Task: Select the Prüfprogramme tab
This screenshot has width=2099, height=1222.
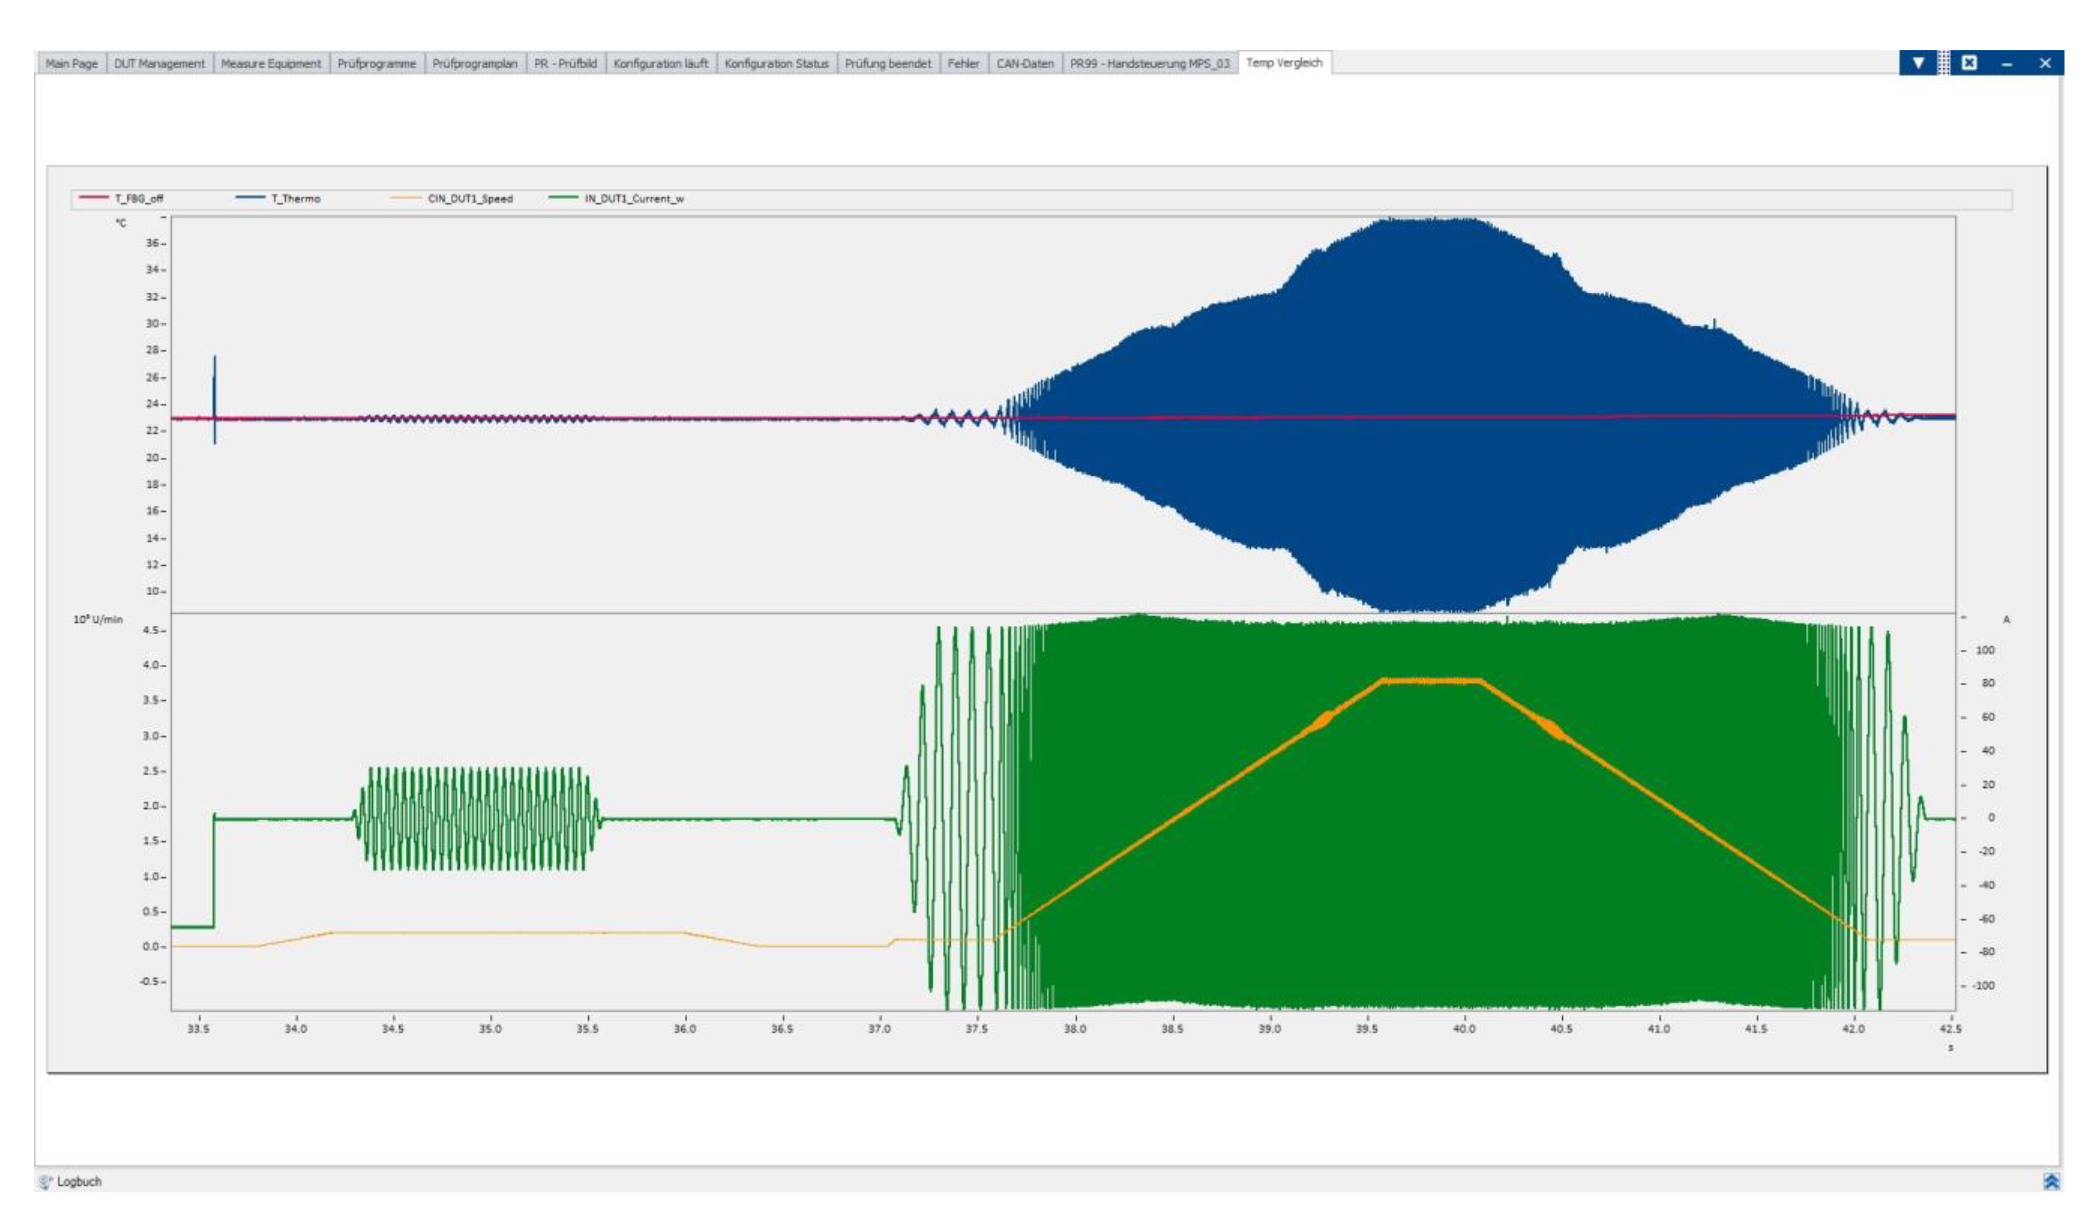Action: click(376, 63)
